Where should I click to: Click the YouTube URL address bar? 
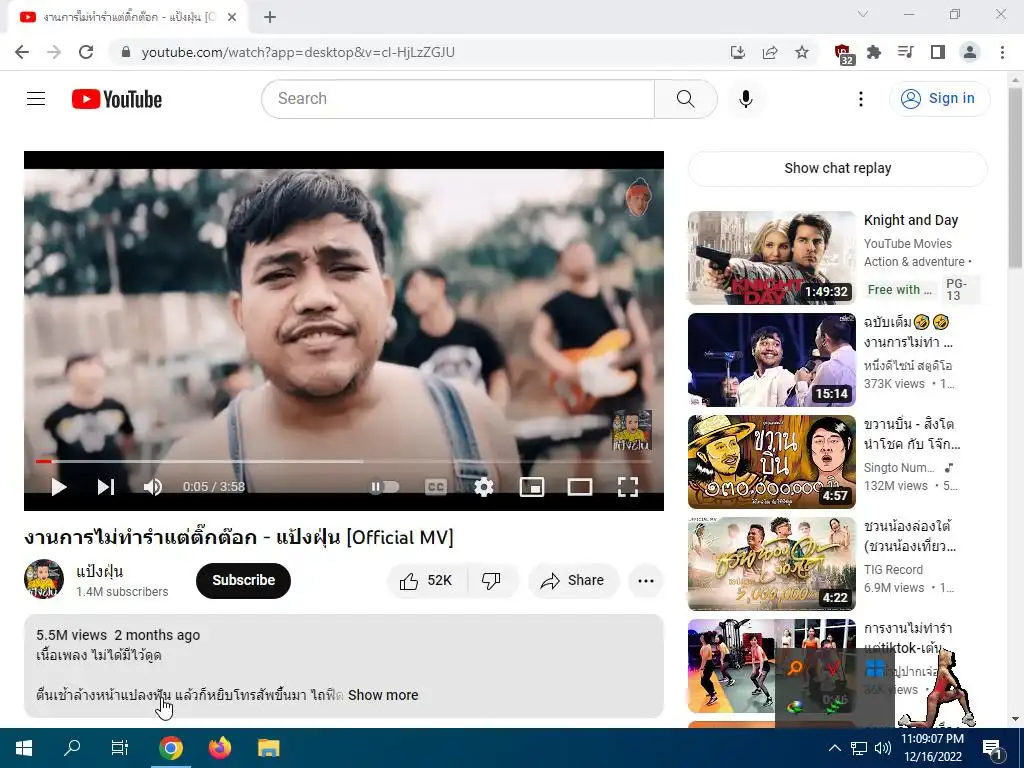(x=418, y=52)
